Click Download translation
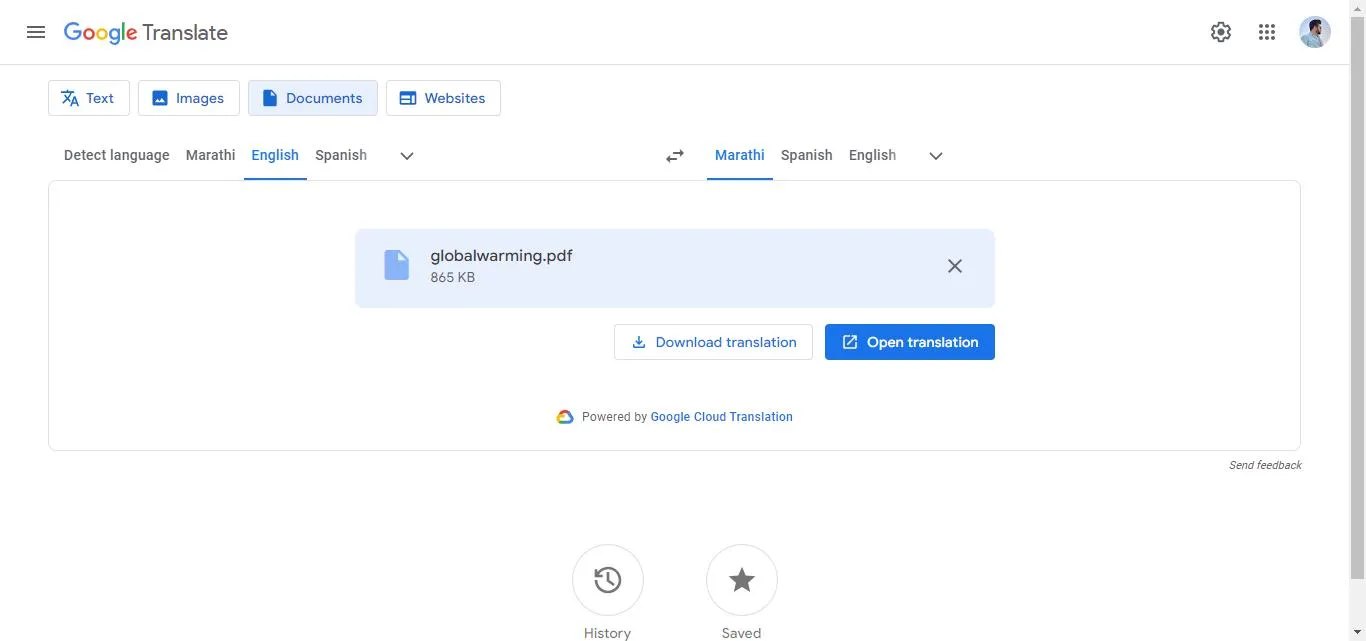Image resolution: width=1366 pixels, height=641 pixels. coord(713,341)
